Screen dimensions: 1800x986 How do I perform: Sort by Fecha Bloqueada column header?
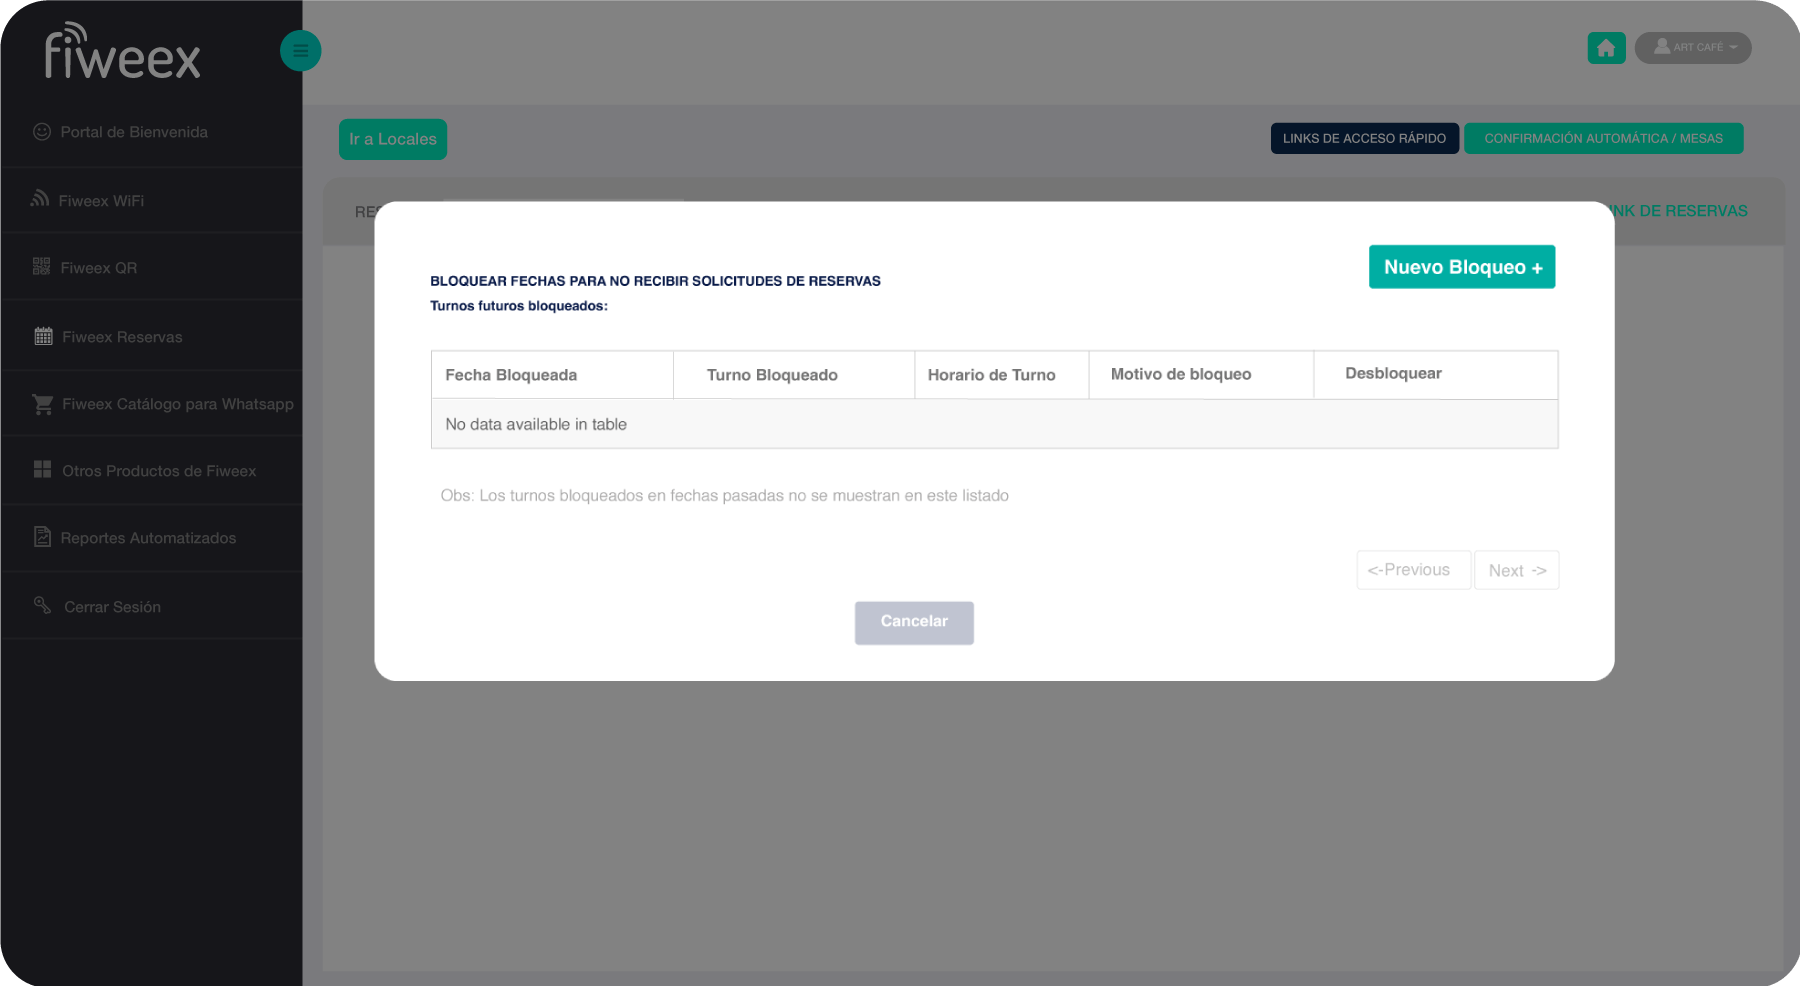(511, 375)
